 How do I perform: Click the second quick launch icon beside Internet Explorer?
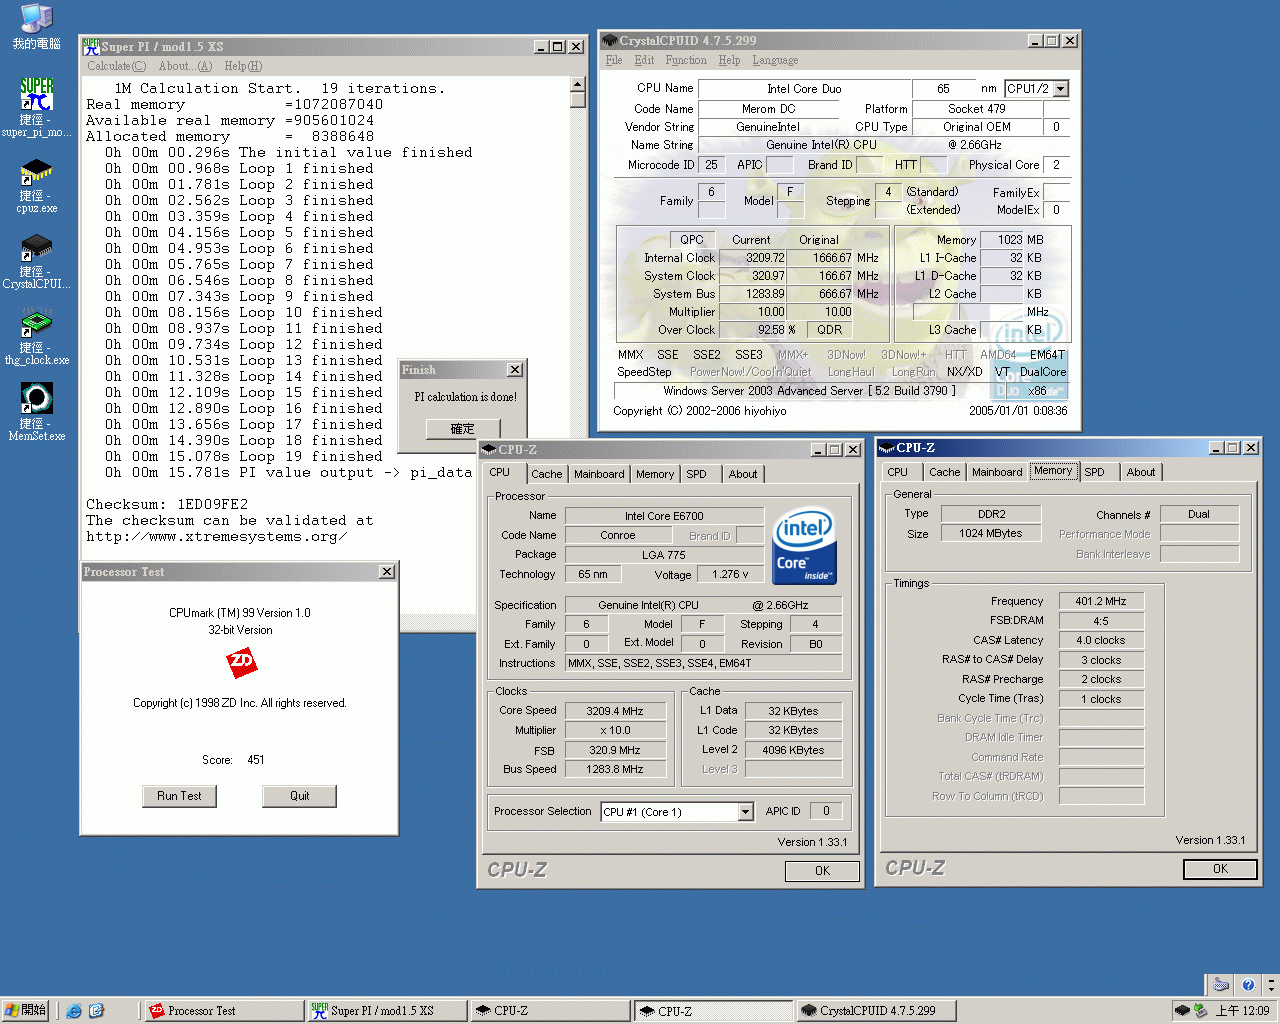pyautogui.click(x=96, y=1011)
